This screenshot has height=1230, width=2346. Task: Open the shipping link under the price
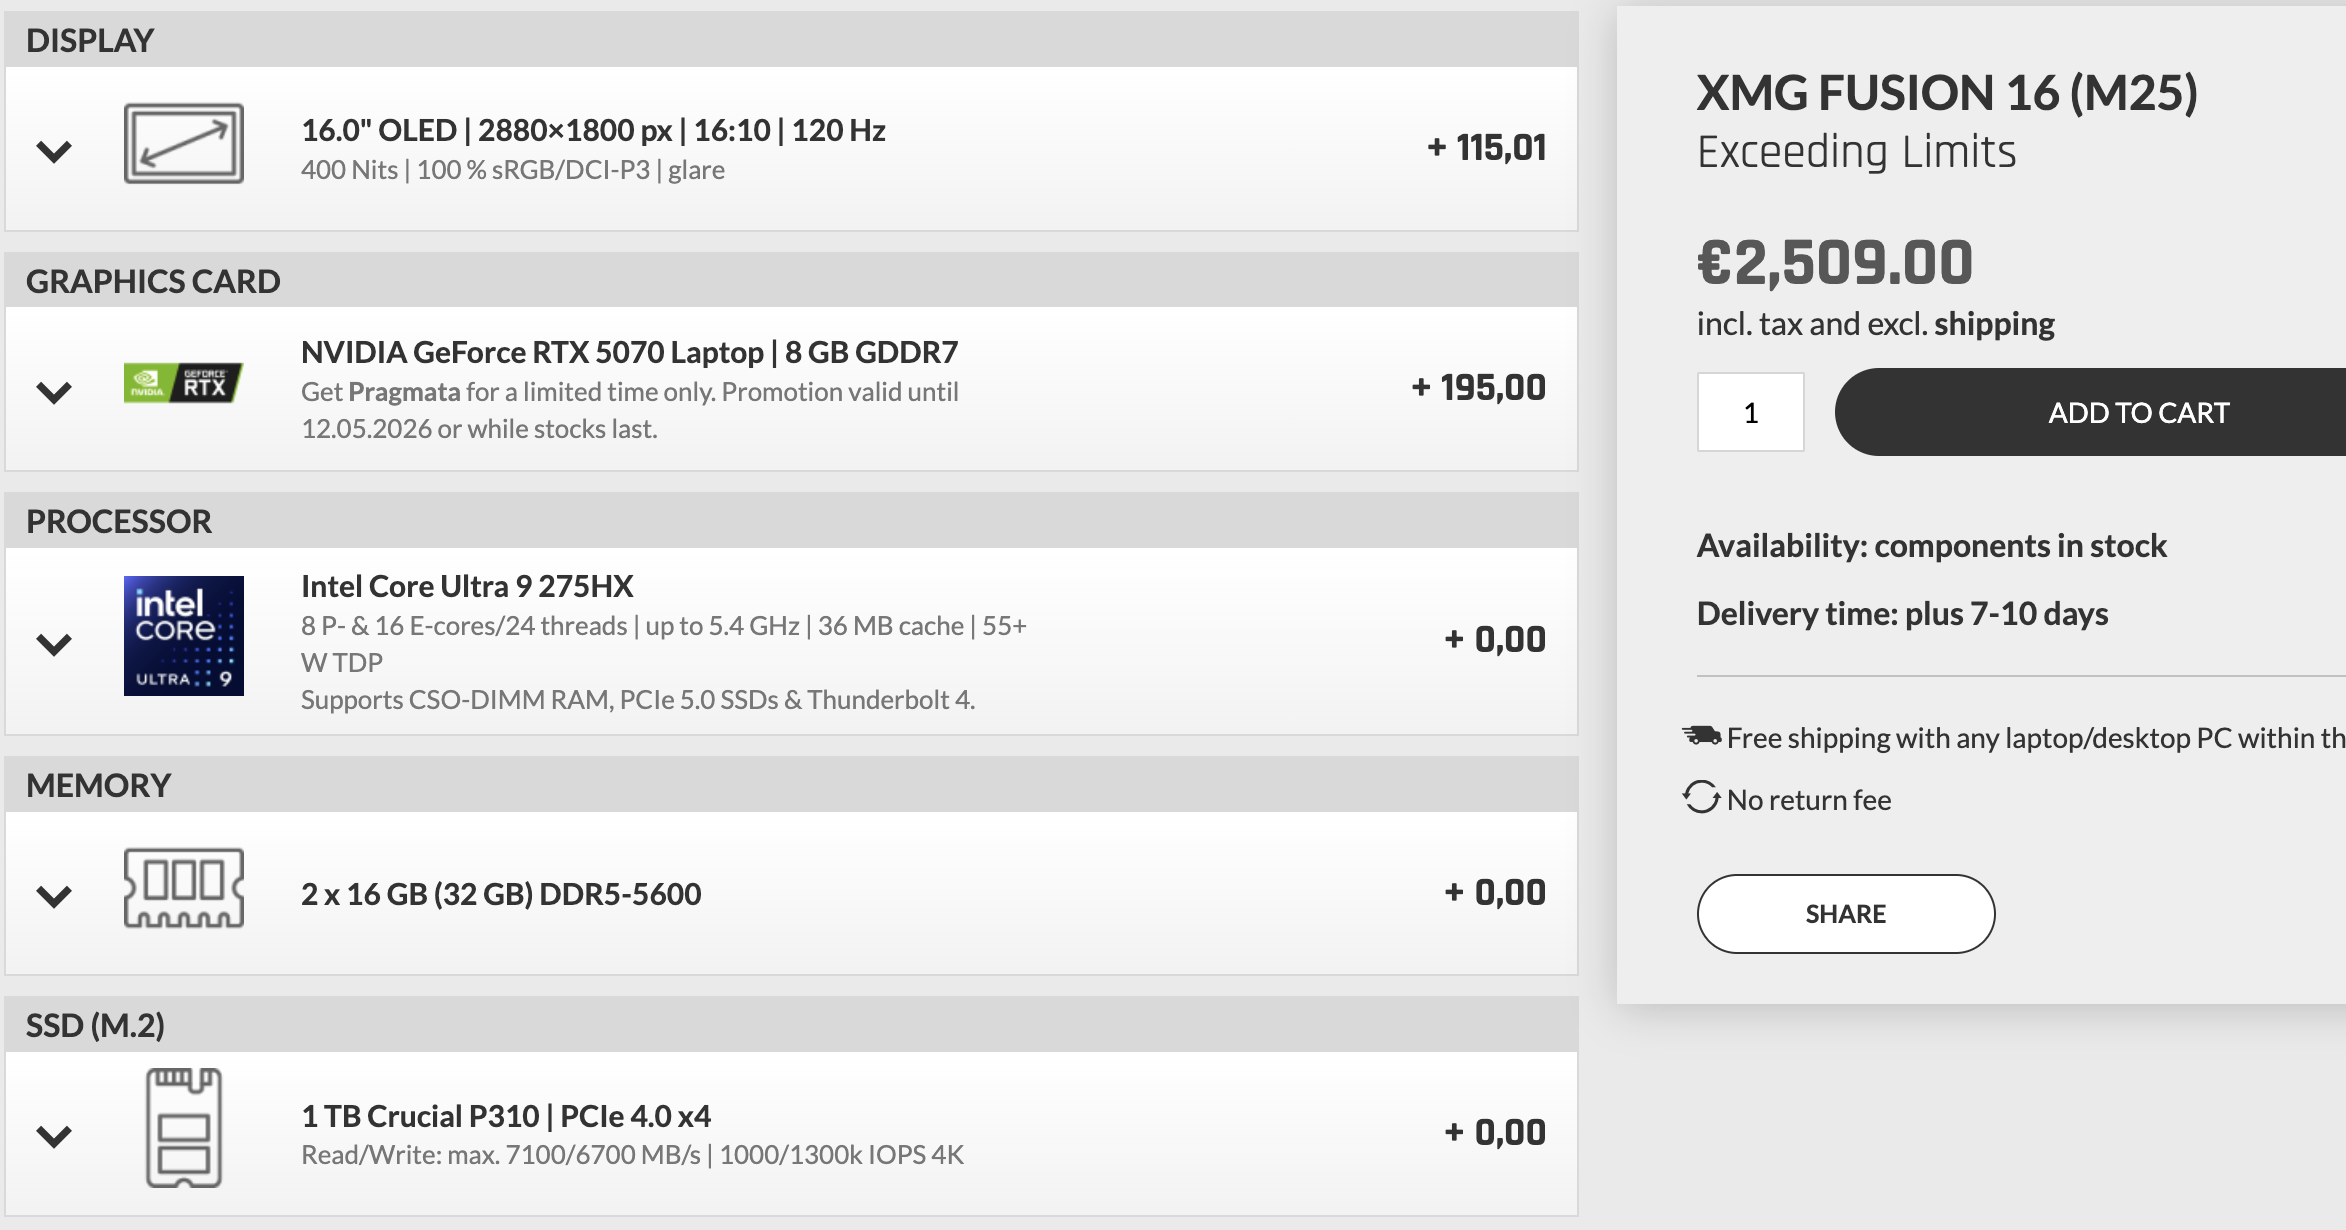(x=1994, y=324)
